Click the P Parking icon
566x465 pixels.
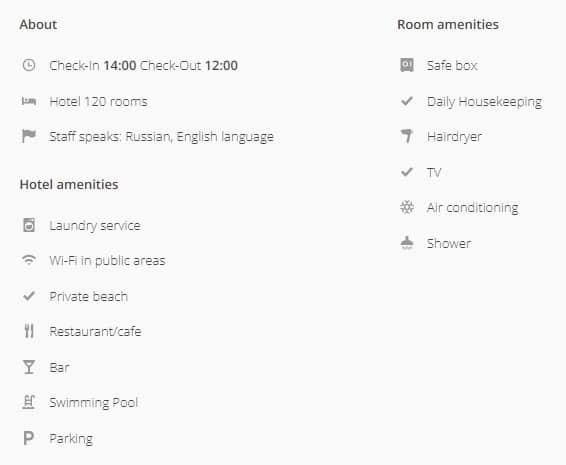(x=29, y=438)
